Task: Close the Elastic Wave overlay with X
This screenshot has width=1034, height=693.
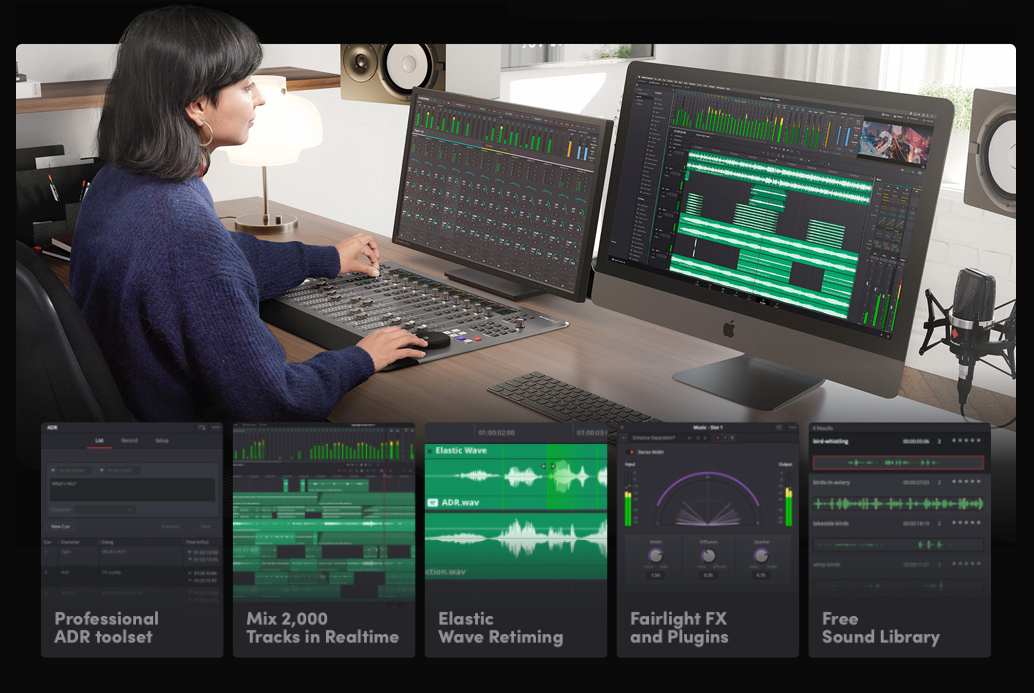Action: (x=432, y=451)
